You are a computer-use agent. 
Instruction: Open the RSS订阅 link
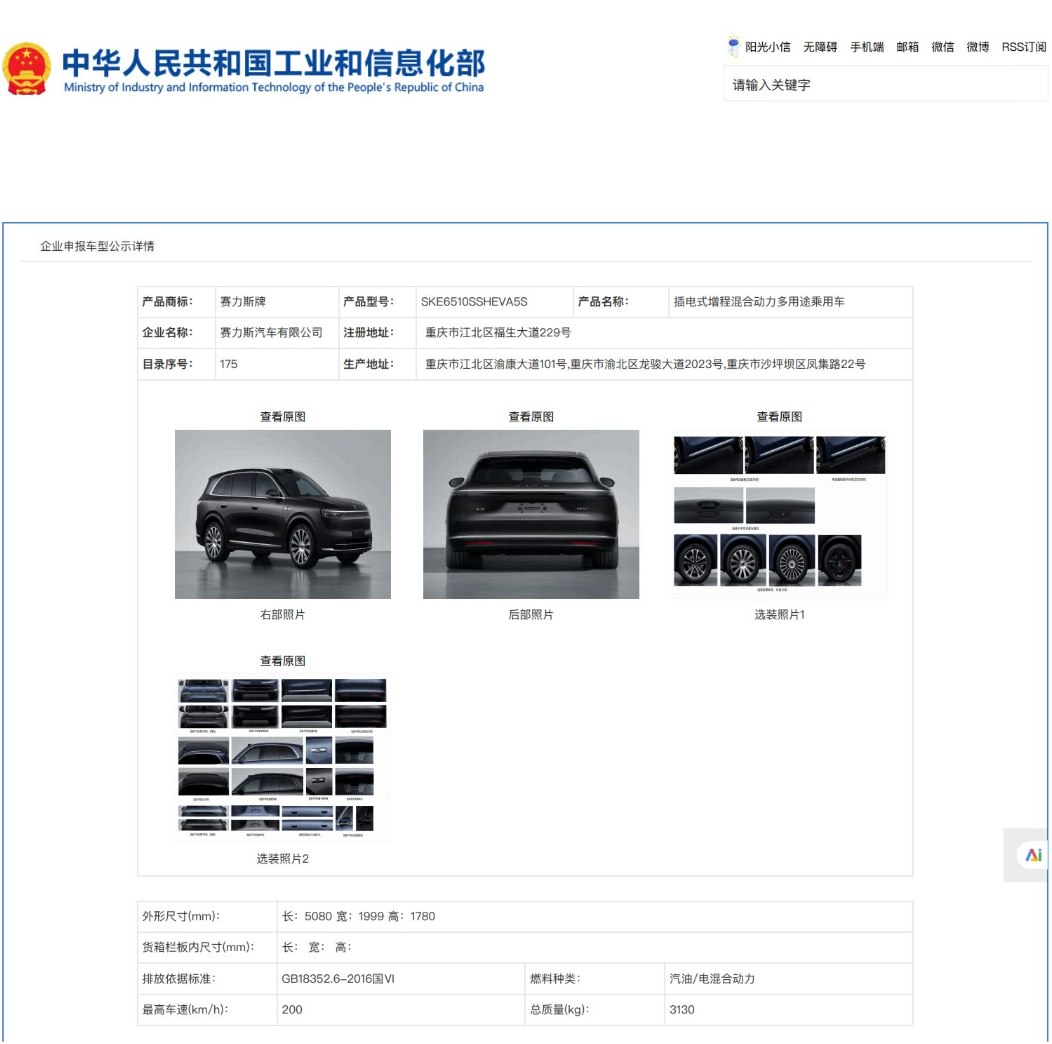[x=1024, y=47]
